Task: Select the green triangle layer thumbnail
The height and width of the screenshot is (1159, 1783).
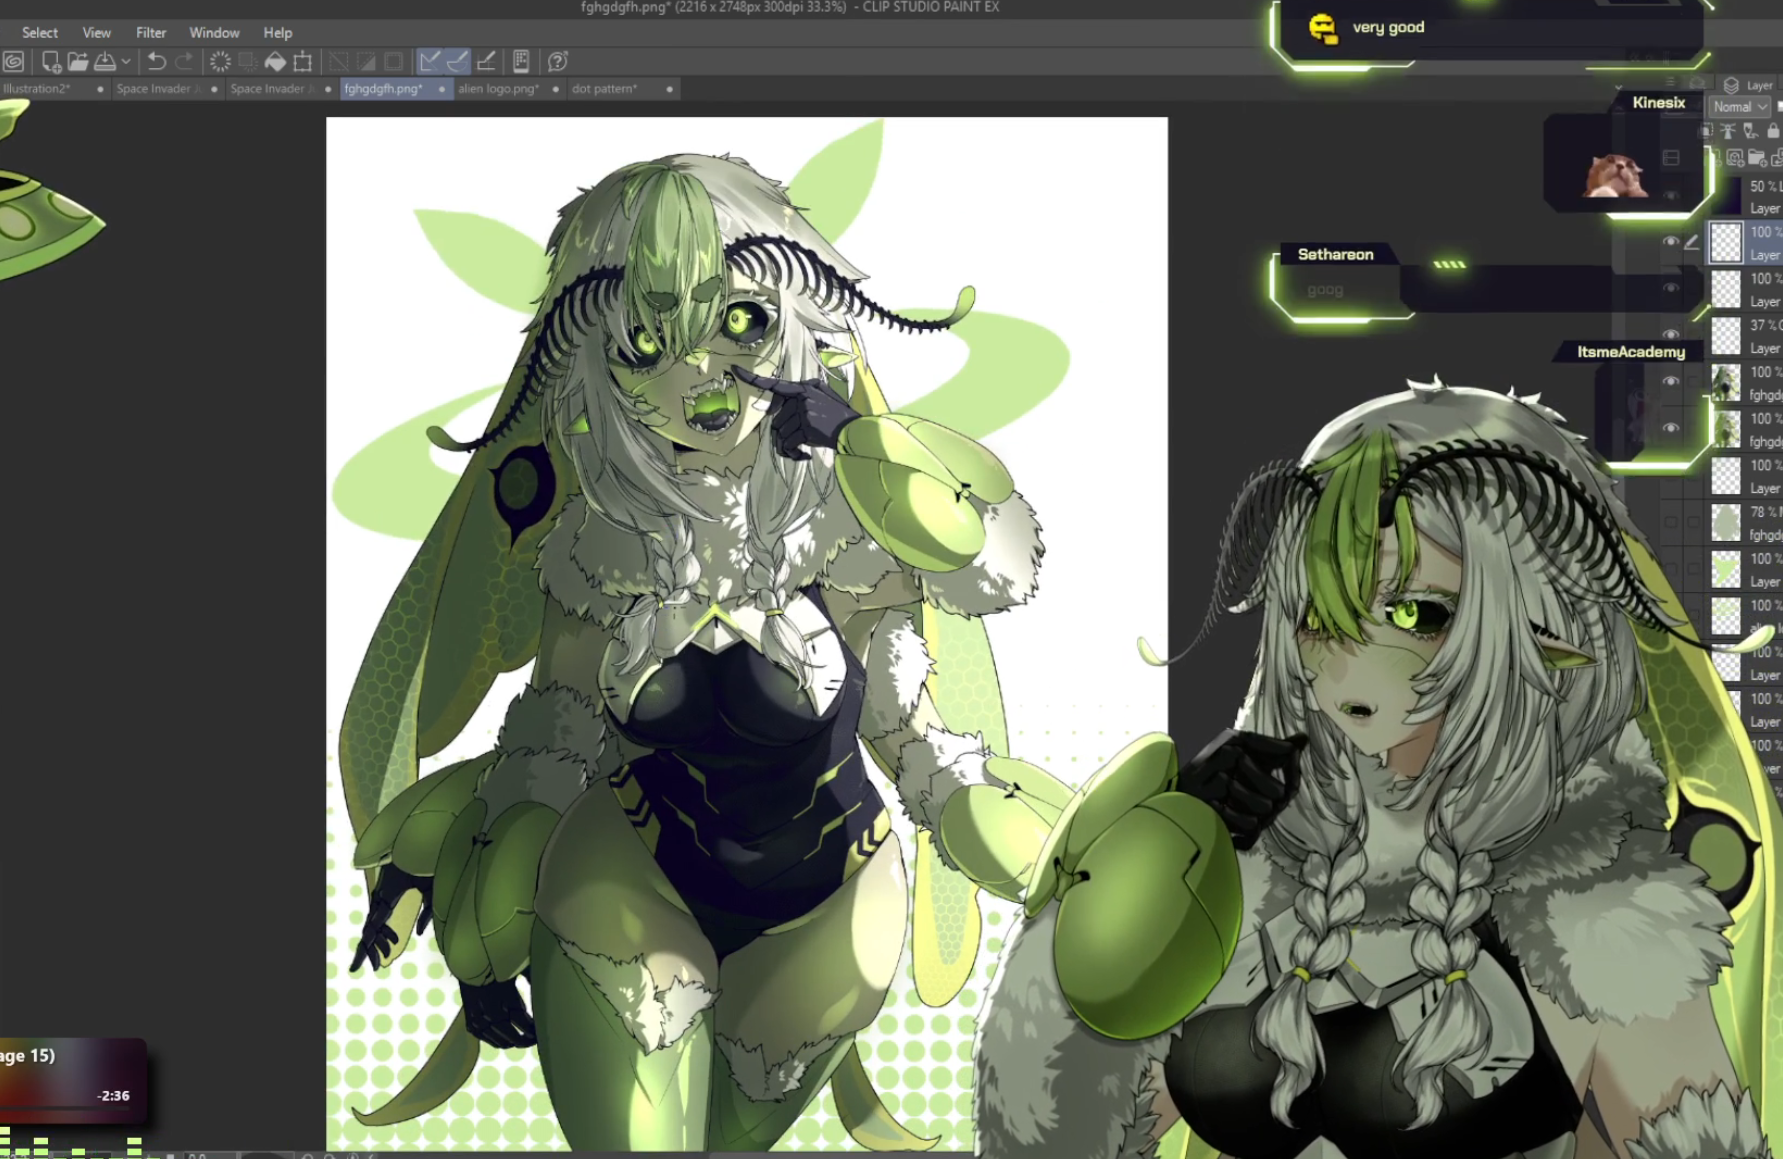Action: [1726, 570]
